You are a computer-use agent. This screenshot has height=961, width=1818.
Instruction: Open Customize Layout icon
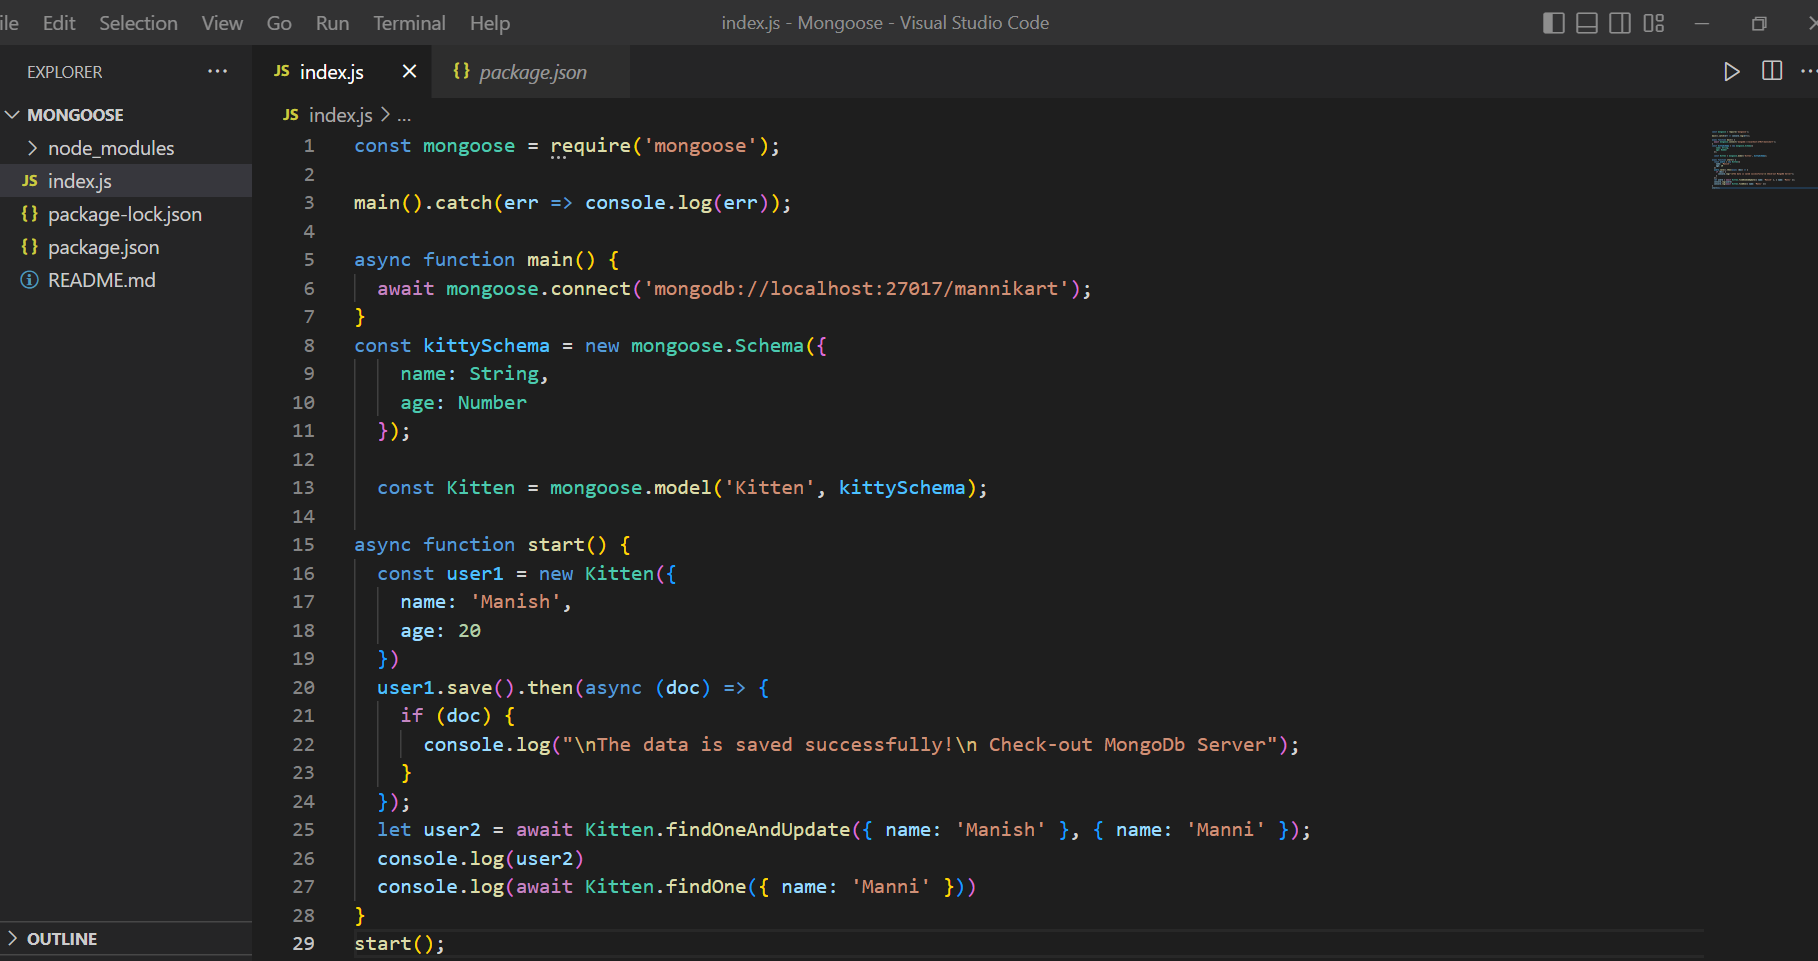coord(1654,23)
